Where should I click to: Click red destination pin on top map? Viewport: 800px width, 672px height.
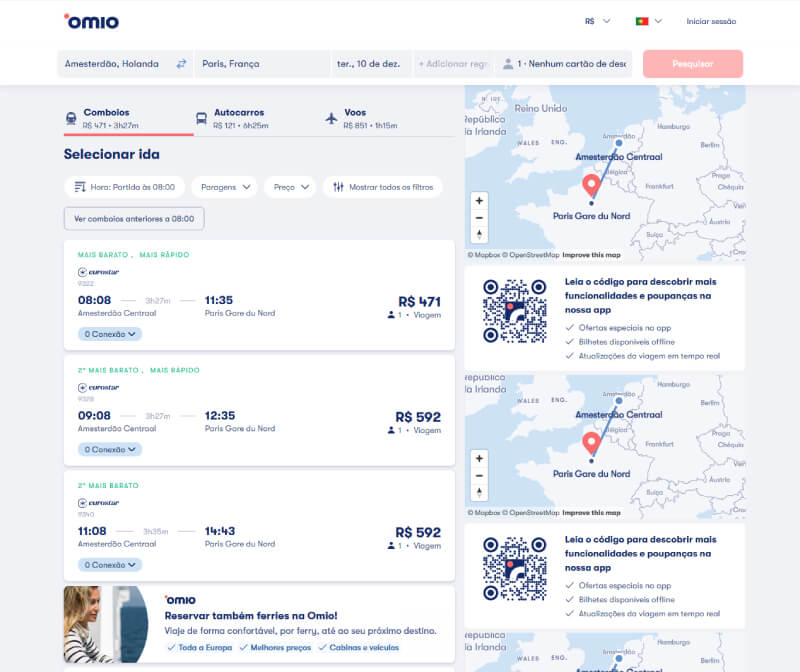pyautogui.click(x=591, y=185)
